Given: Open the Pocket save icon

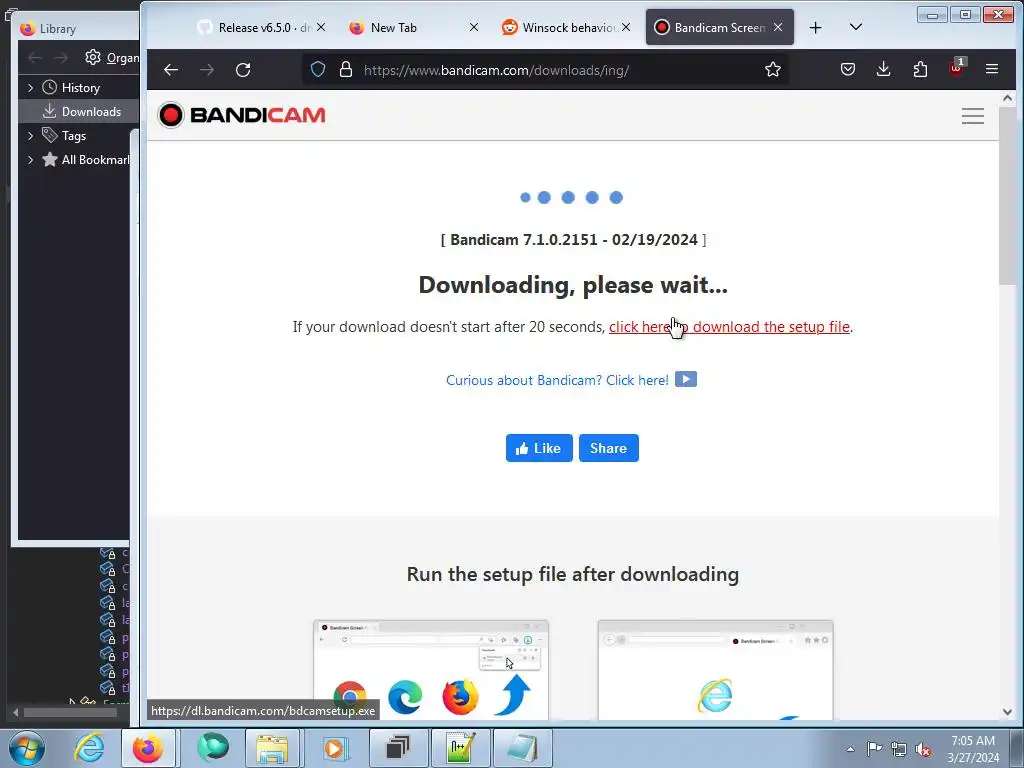Looking at the screenshot, I should pyautogui.click(x=848, y=69).
